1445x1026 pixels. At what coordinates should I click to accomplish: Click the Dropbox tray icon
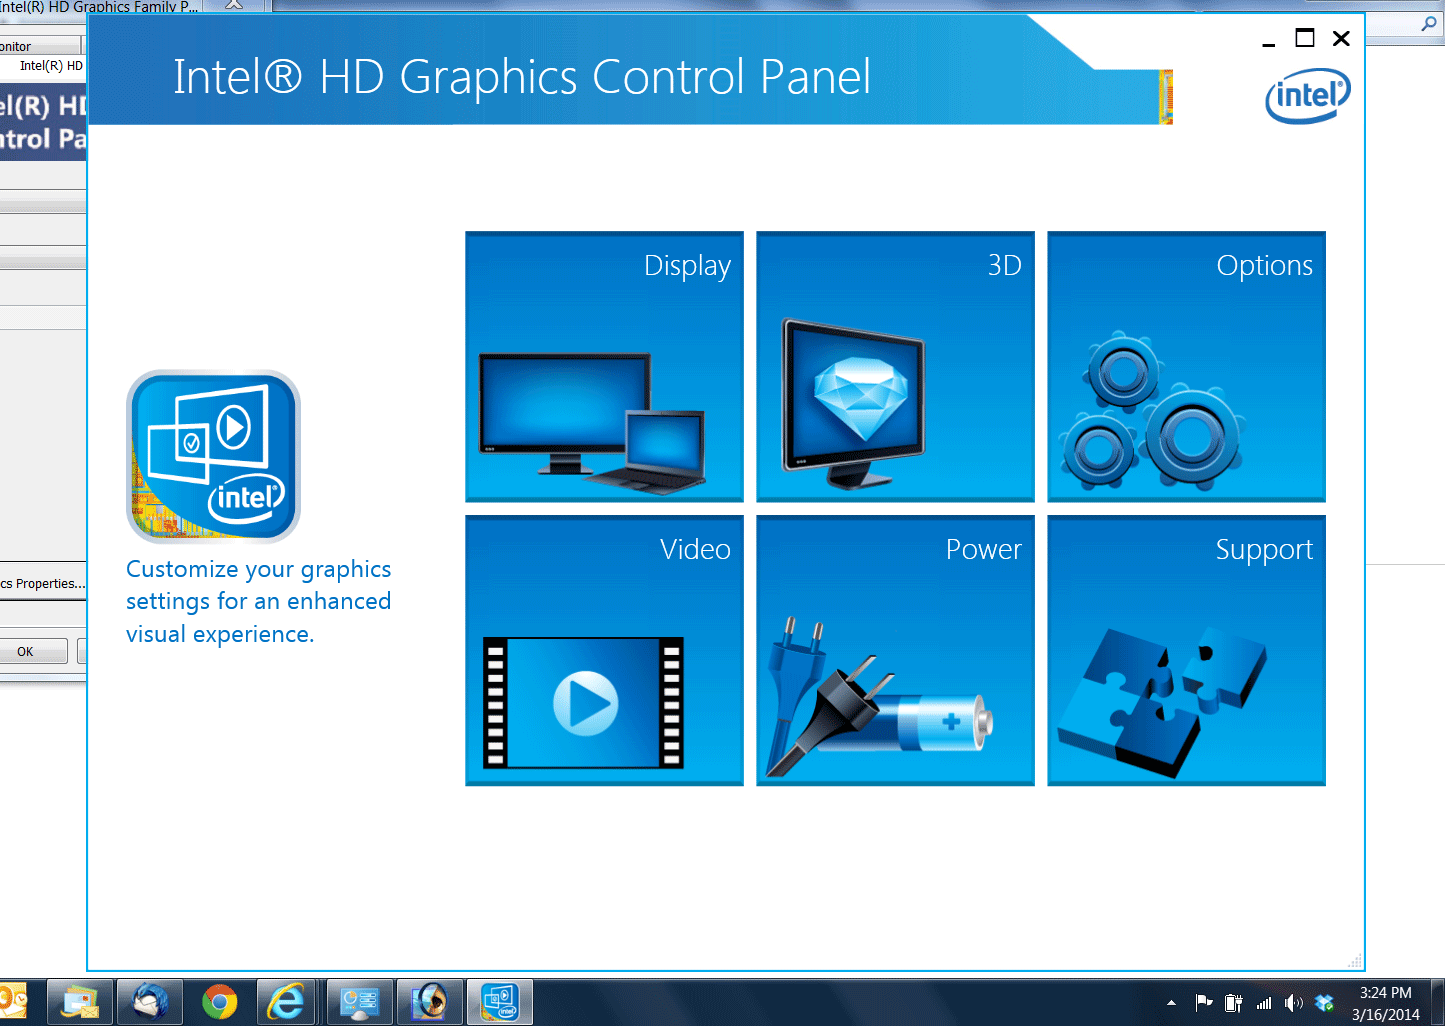(1325, 1003)
